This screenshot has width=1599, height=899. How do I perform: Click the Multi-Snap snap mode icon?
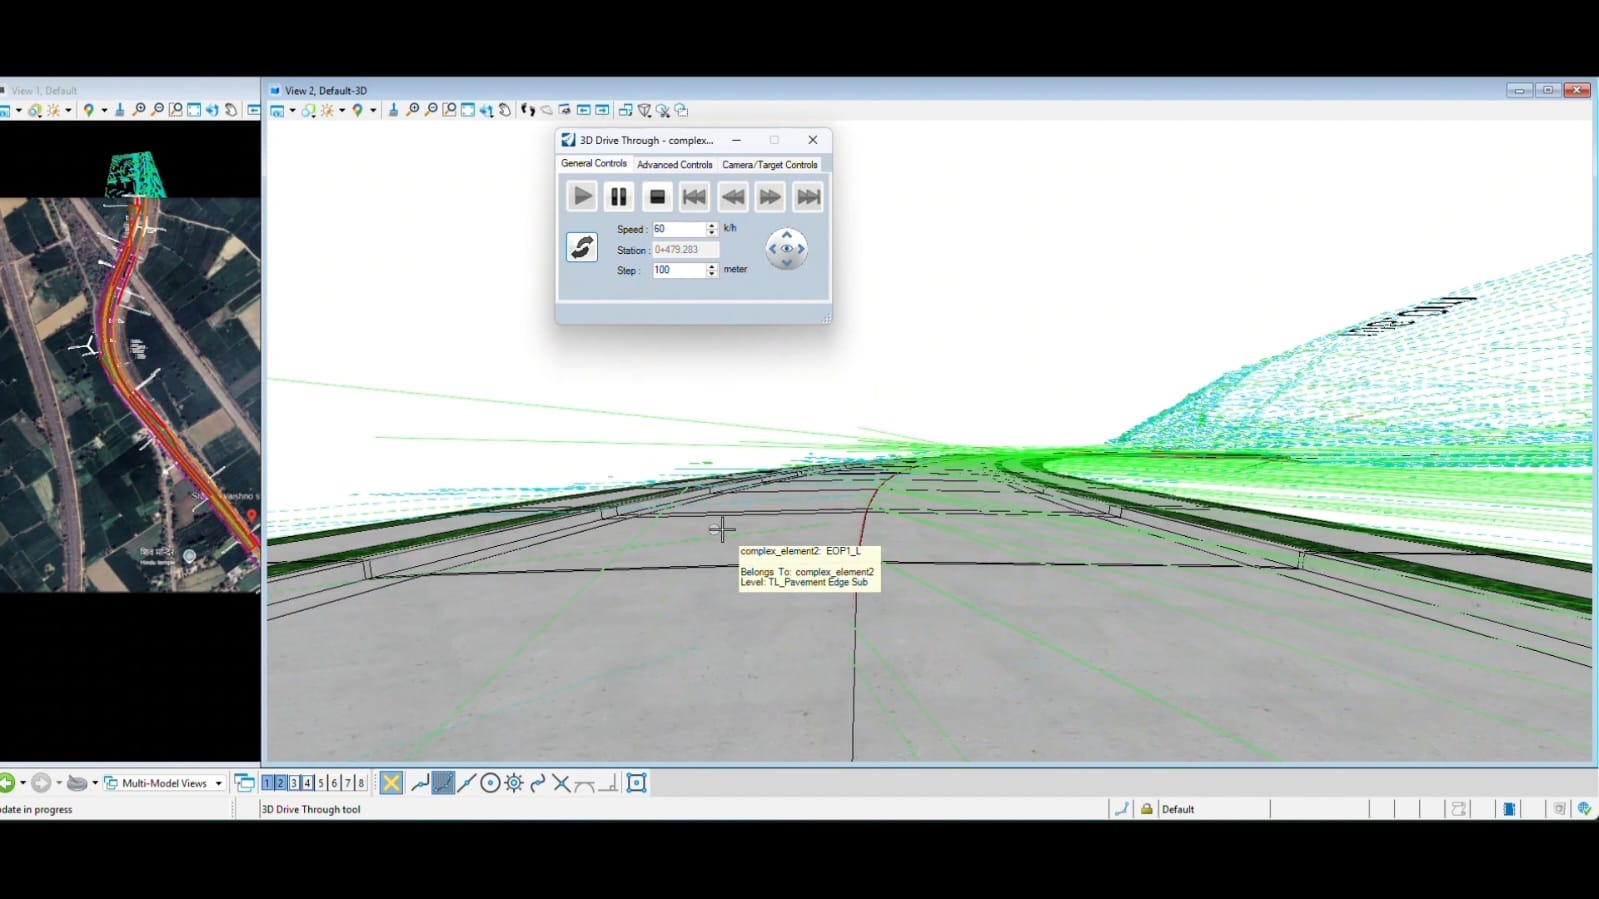(x=636, y=783)
